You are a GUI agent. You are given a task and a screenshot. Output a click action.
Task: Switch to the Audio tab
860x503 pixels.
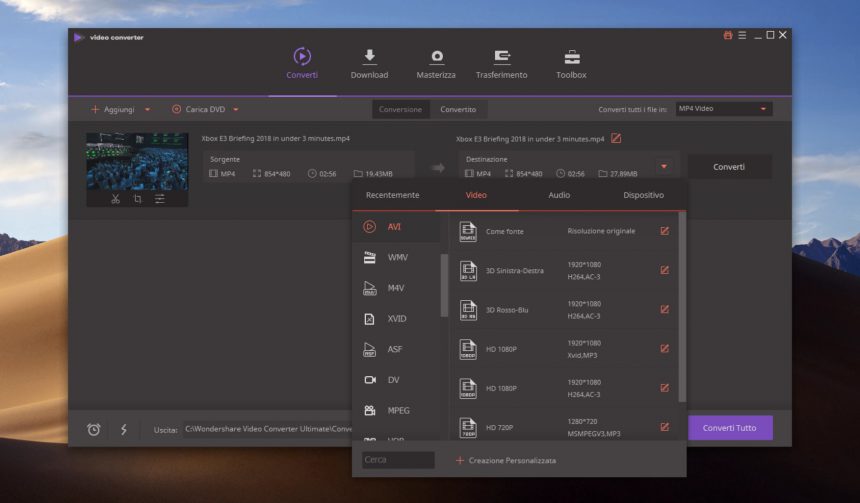click(559, 195)
